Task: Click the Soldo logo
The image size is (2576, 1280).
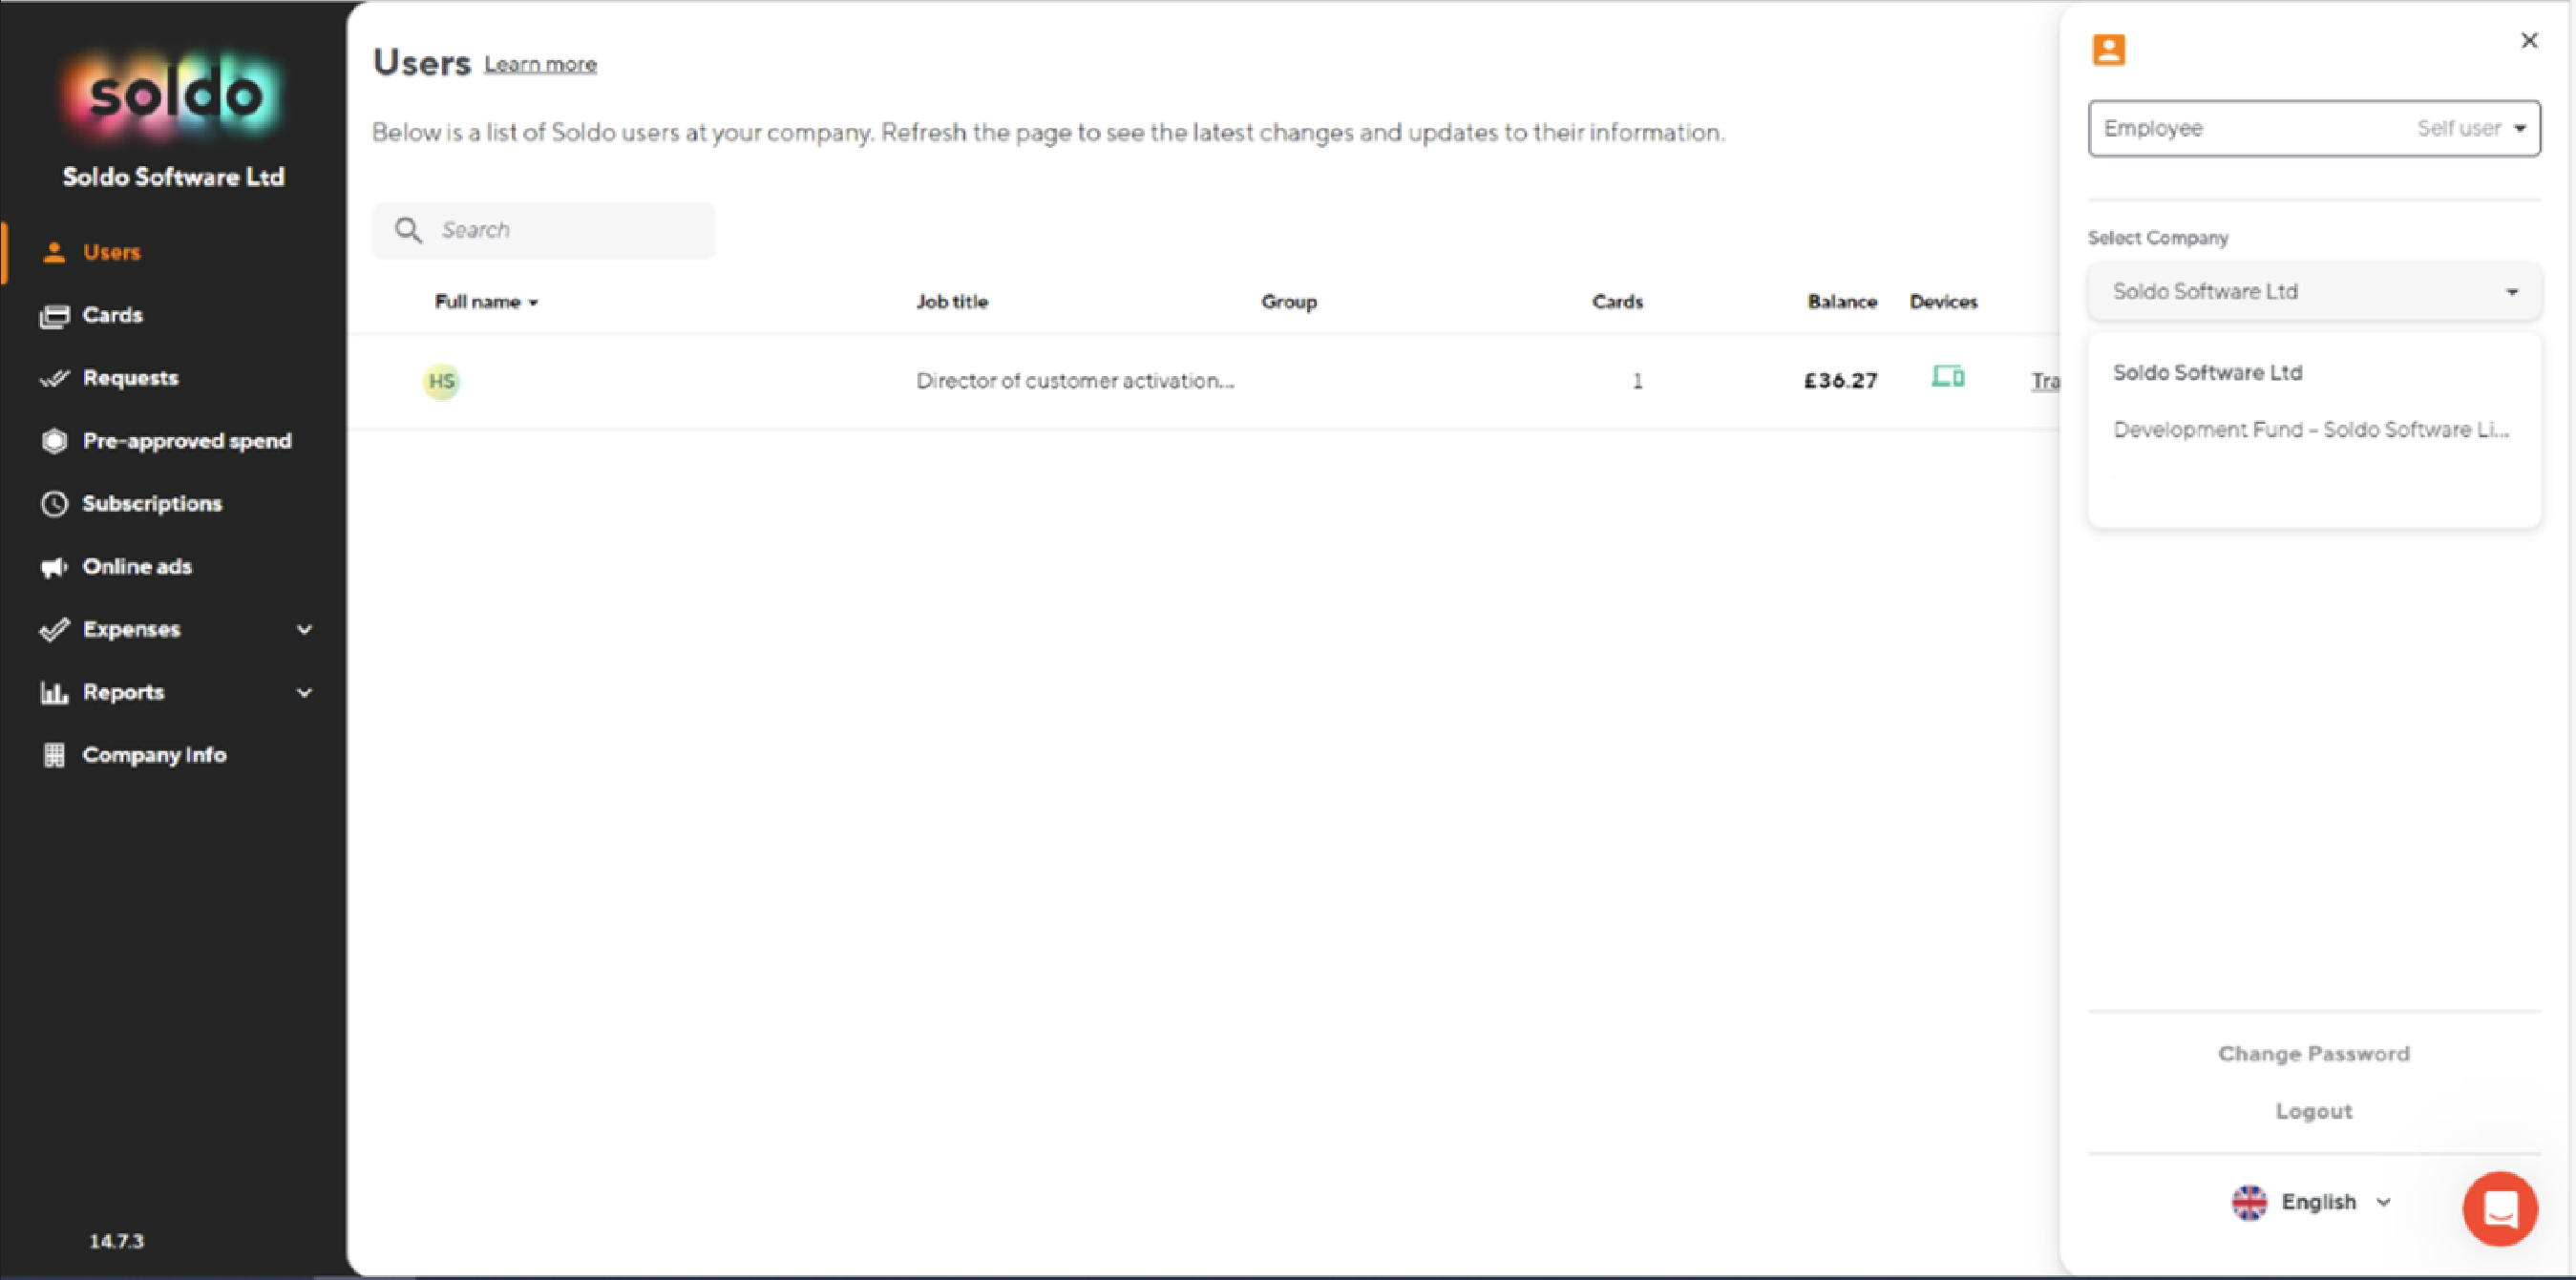Action: point(174,95)
